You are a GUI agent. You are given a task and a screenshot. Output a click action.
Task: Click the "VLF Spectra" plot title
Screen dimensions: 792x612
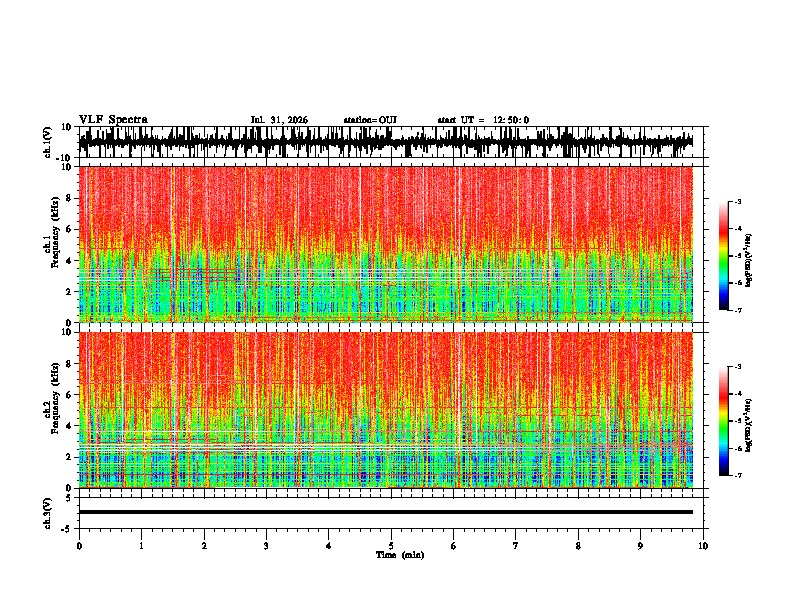click(x=113, y=120)
